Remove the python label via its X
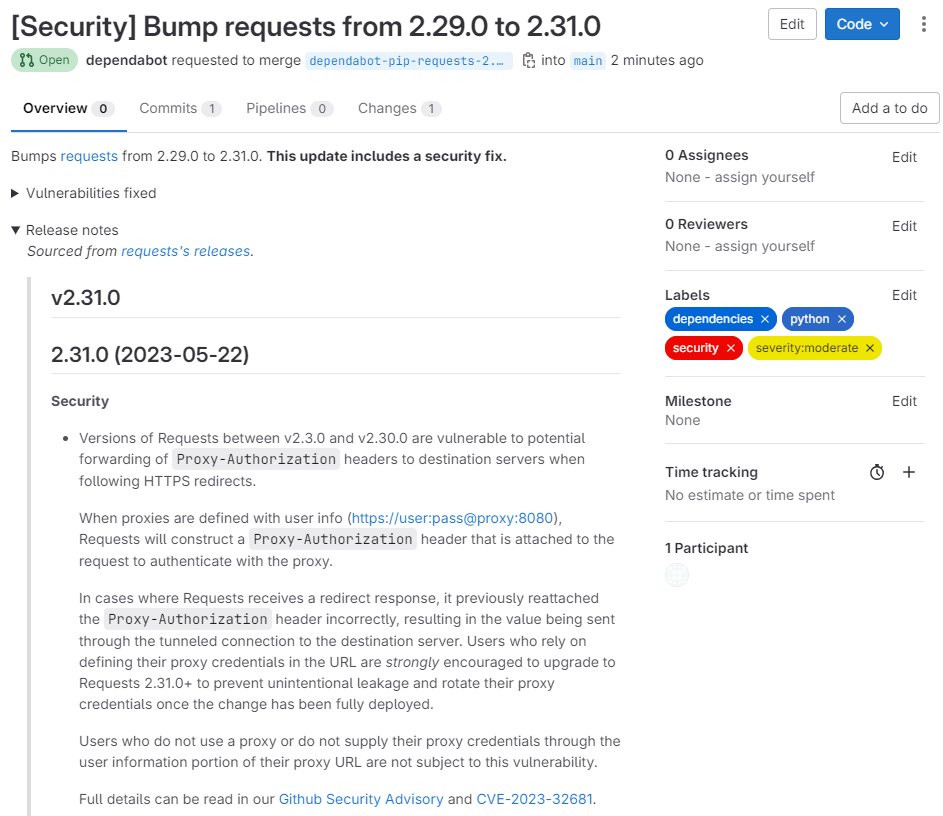Image resolution: width=943 pixels, height=816 pixels. pos(842,319)
